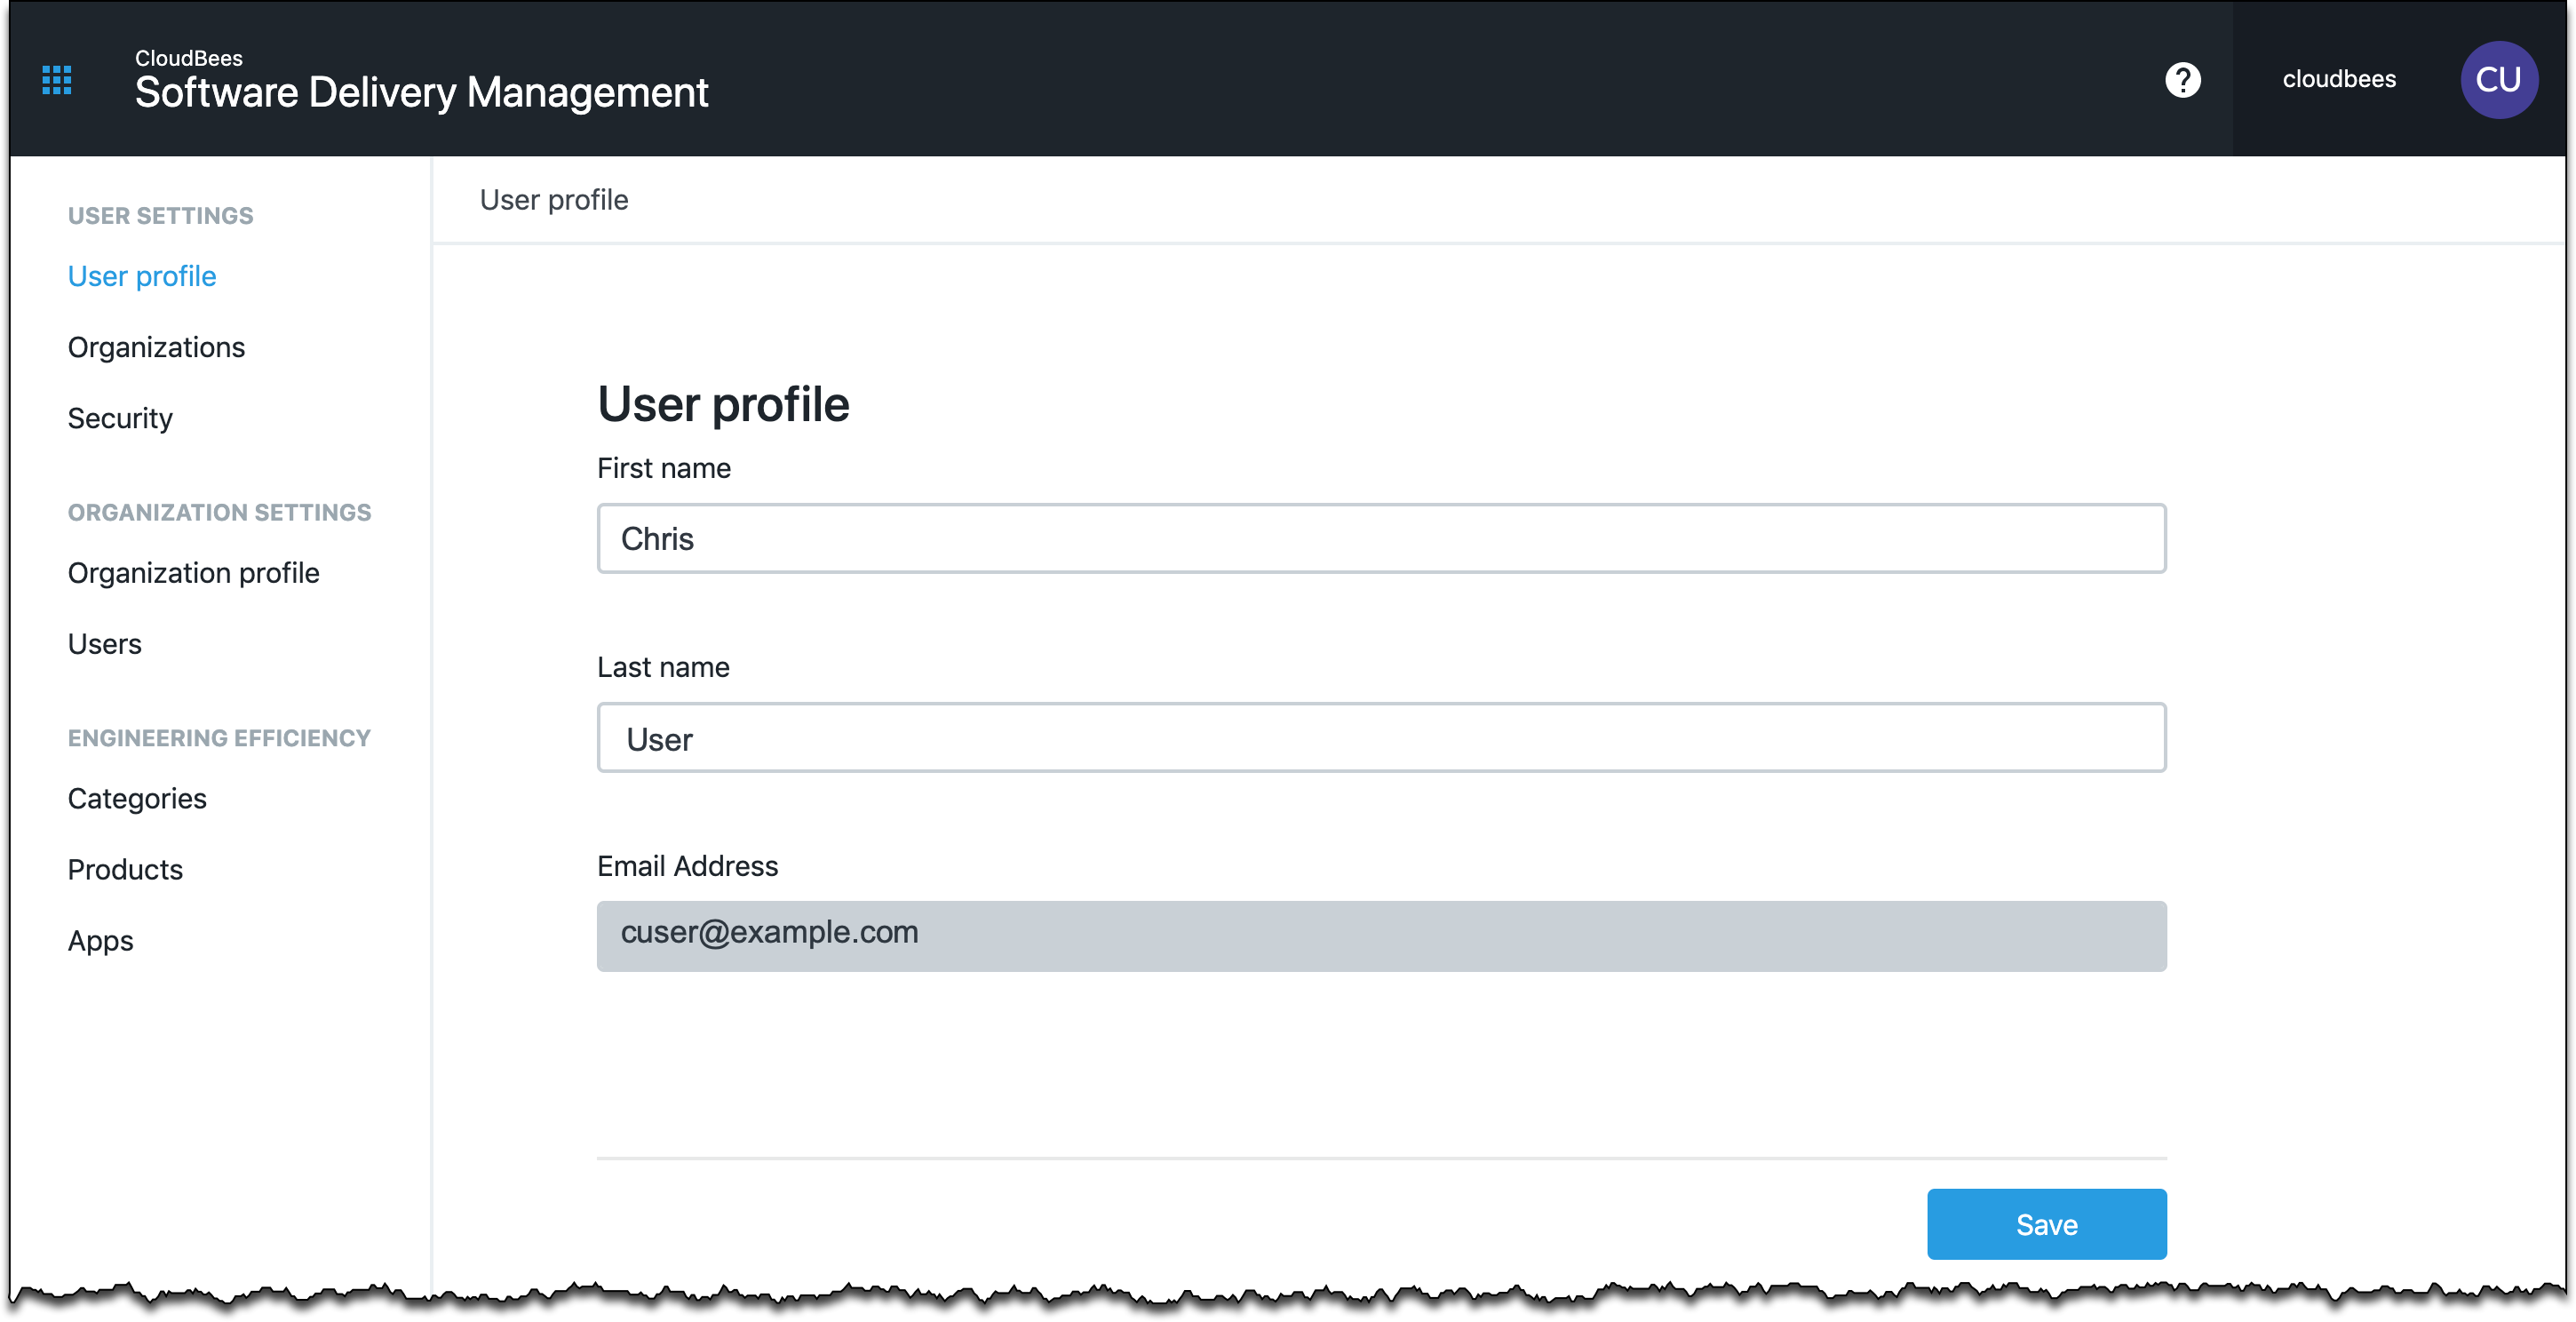Navigate to Organization profile
Image resolution: width=2576 pixels, height=1322 pixels.
pyautogui.click(x=194, y=573)
